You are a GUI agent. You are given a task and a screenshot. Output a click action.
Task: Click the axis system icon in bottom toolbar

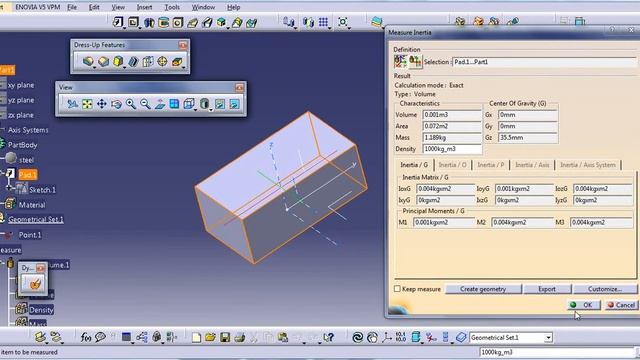click(386, 337)
